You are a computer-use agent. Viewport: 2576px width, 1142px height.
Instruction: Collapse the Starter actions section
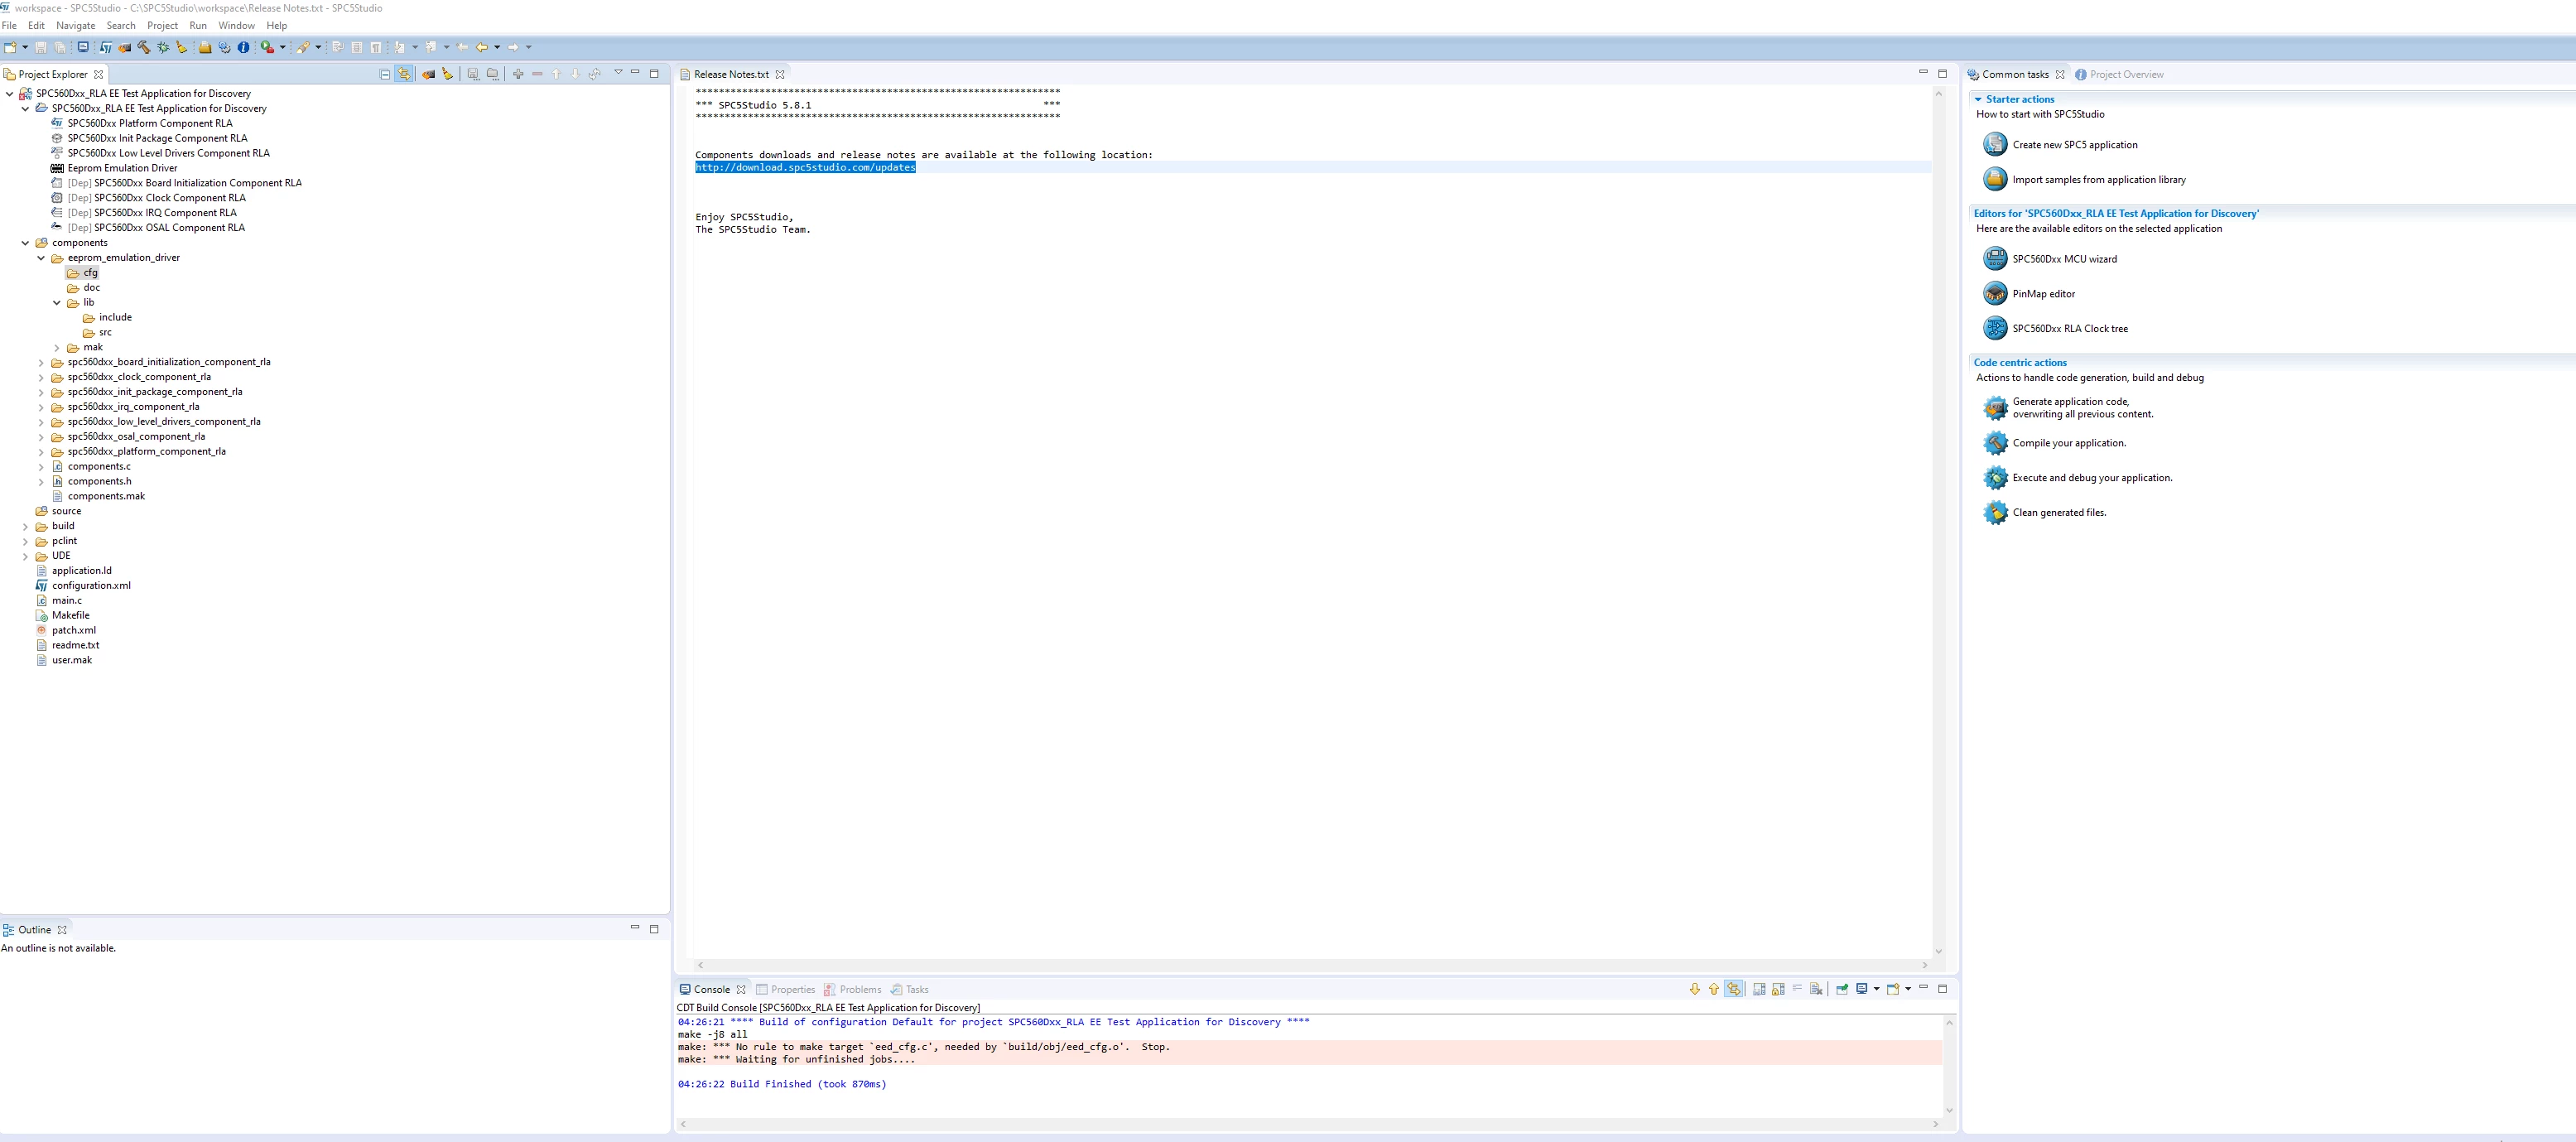tap(1978, 99)
